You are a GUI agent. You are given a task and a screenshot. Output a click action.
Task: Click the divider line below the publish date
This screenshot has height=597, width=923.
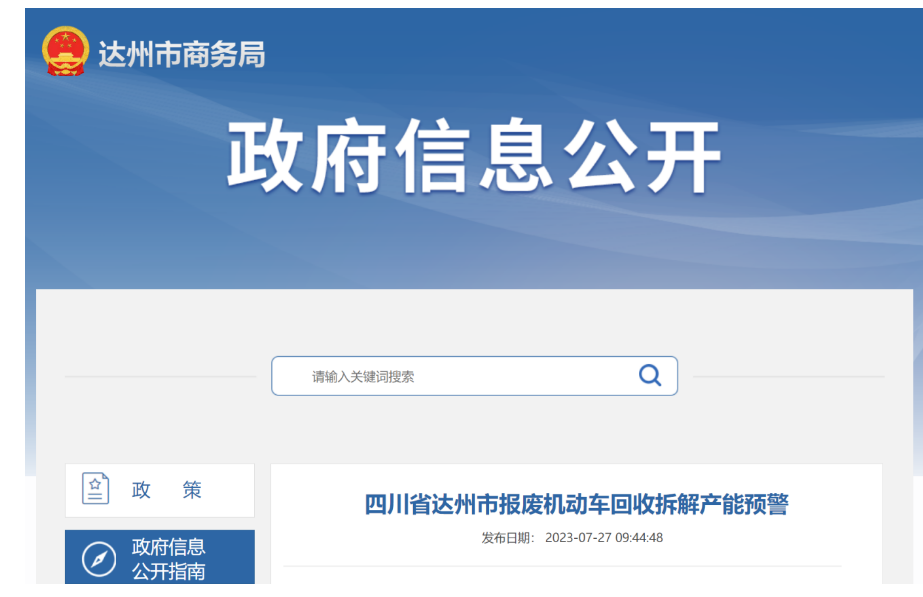point(562,566)
